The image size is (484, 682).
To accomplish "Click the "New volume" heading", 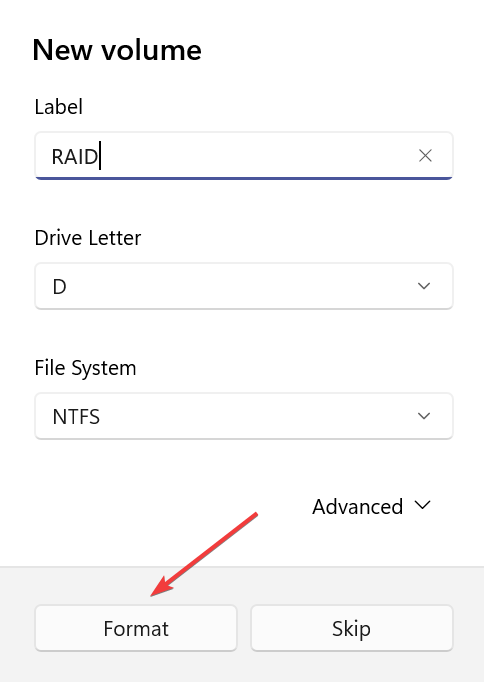I will pos(117,50).
